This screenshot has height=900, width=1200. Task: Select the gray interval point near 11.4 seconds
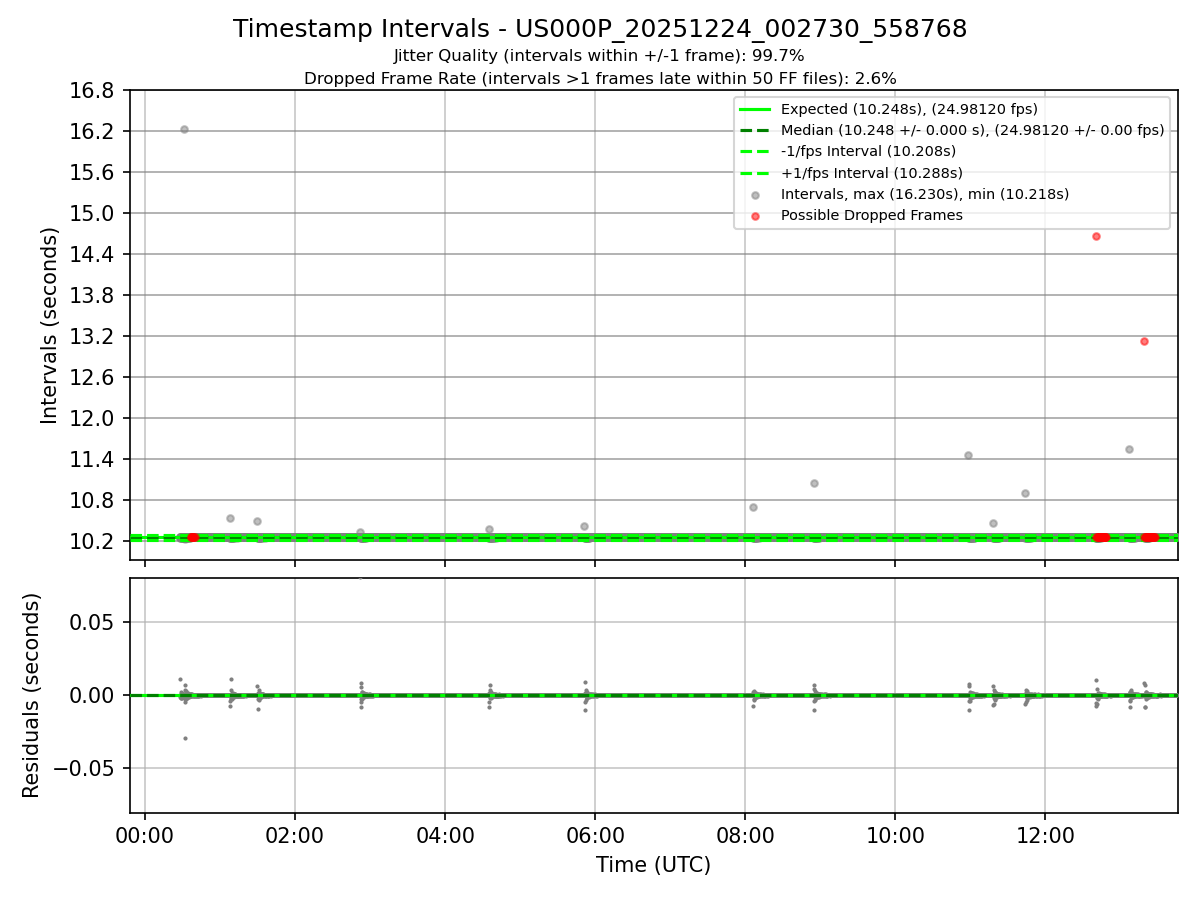(x=968, y=455)
